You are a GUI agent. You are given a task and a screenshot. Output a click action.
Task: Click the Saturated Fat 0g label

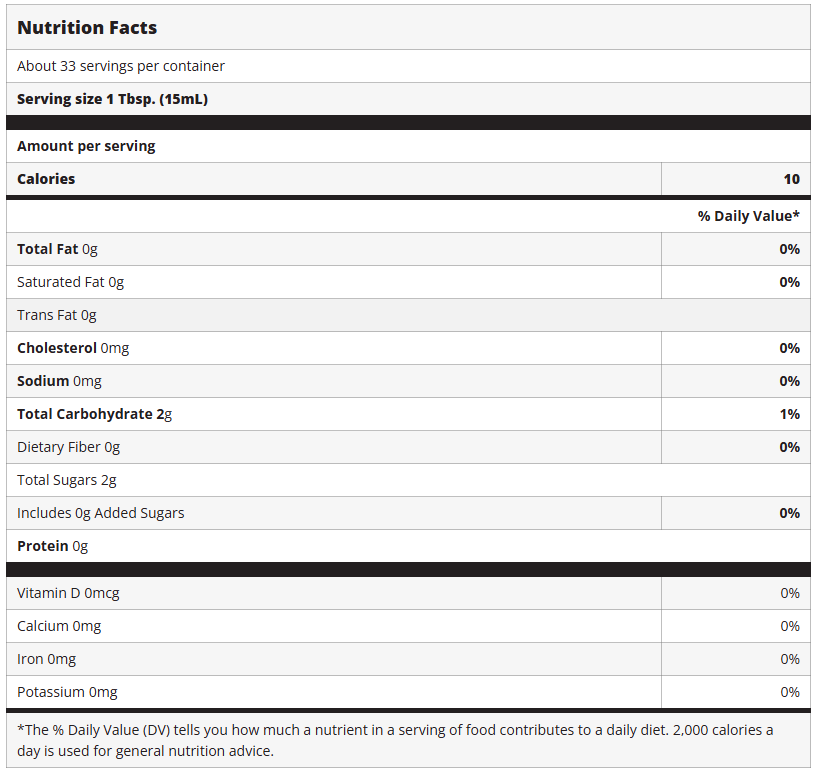coord(70,282)
